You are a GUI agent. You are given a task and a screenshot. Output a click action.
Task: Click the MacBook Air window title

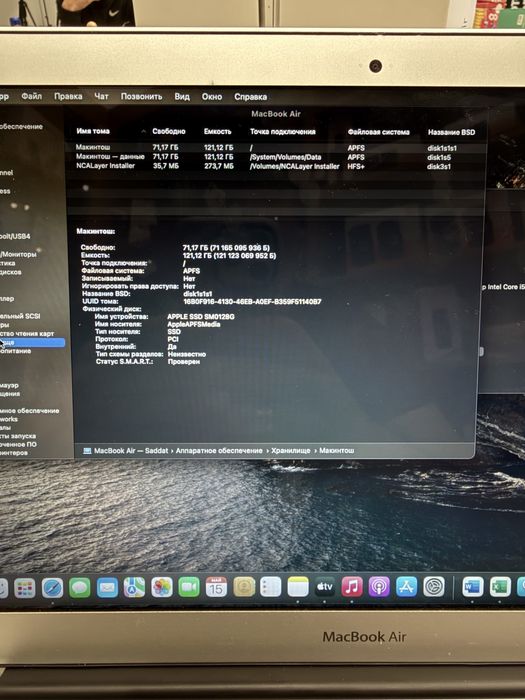[276, 114]
